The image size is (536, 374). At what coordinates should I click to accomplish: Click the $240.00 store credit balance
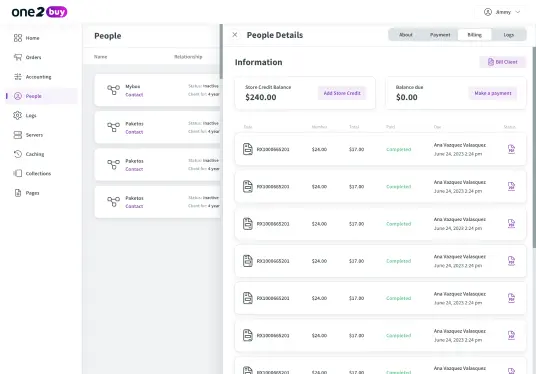tap(260, 97)
